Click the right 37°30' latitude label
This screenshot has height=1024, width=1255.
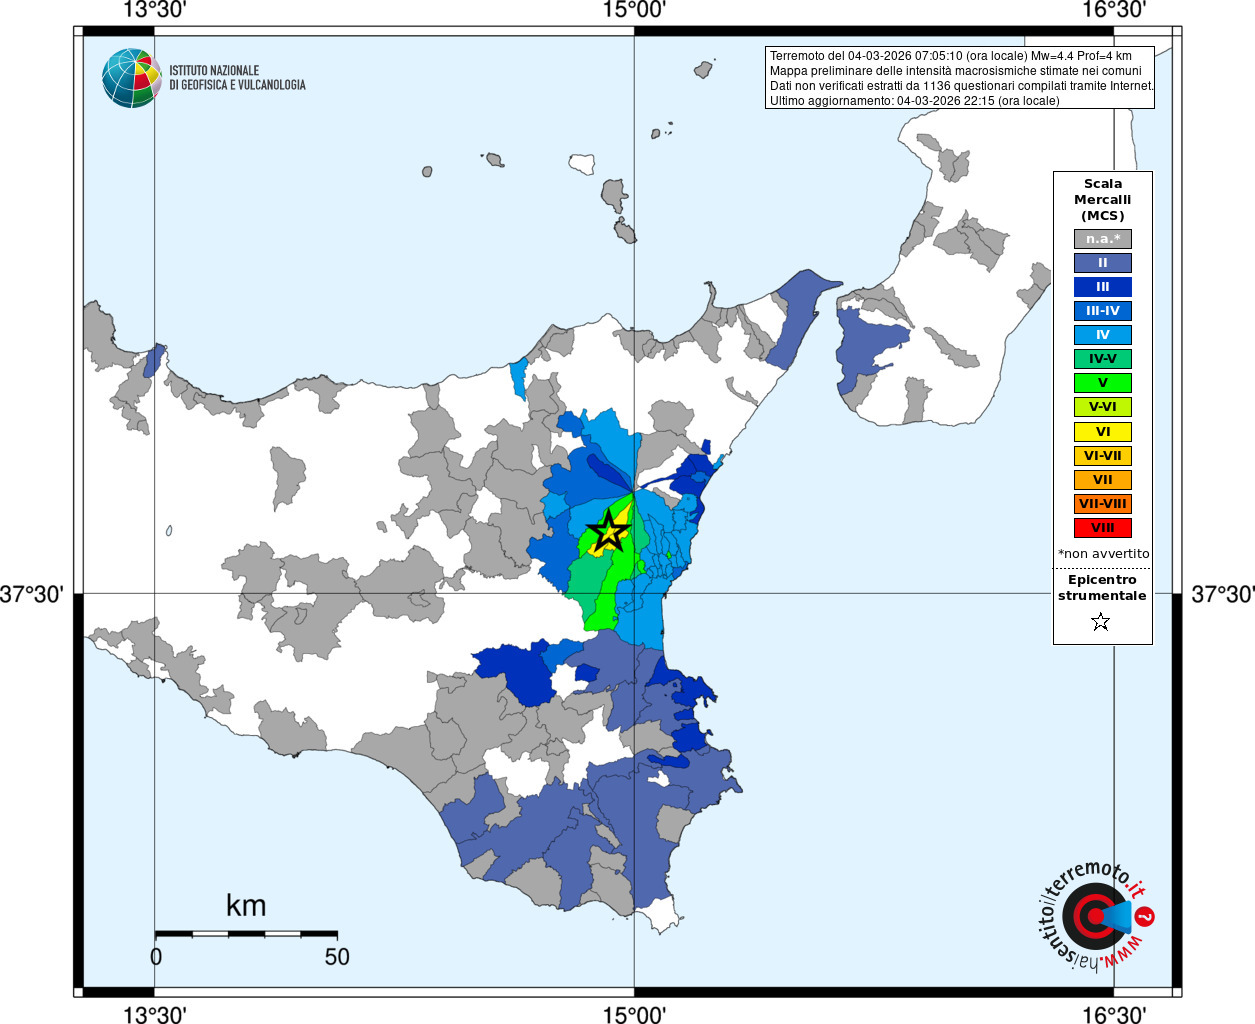pos(1222,594)
